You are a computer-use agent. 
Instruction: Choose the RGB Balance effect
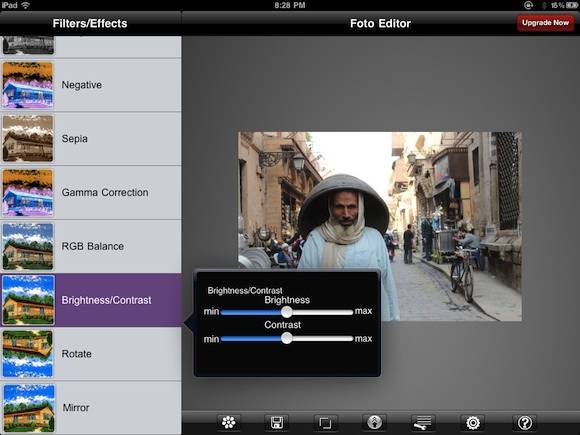tap(91, 246)
